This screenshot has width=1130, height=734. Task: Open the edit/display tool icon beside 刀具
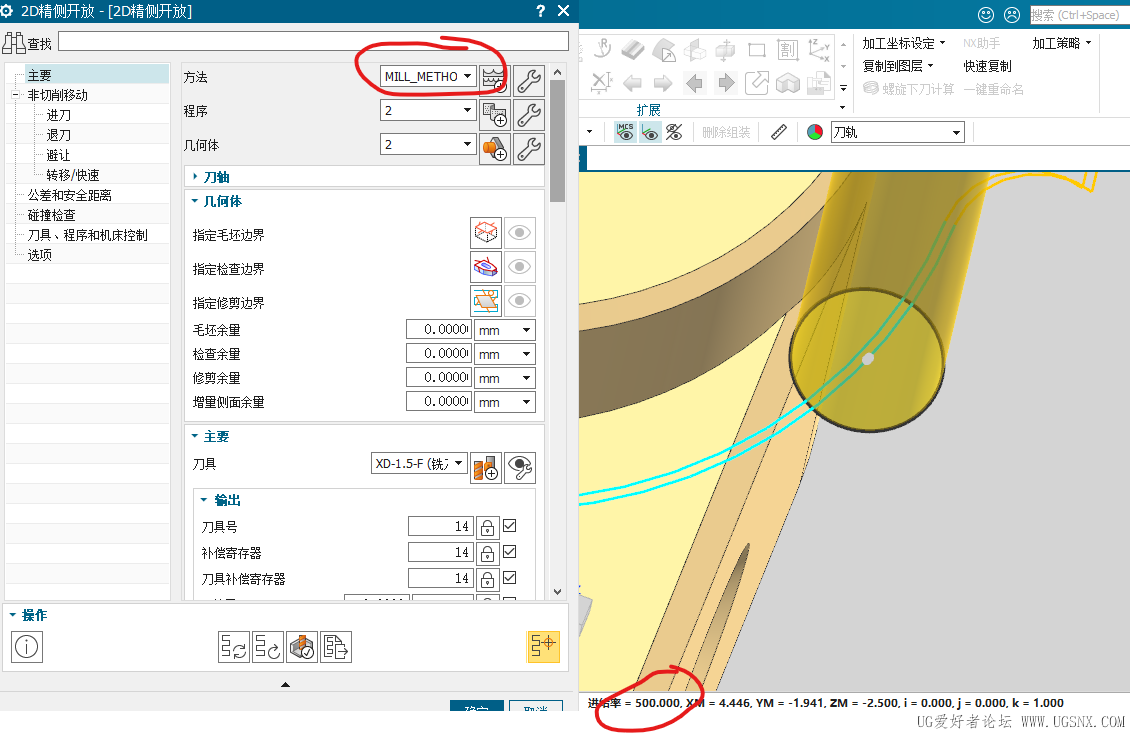pos(520,467)
